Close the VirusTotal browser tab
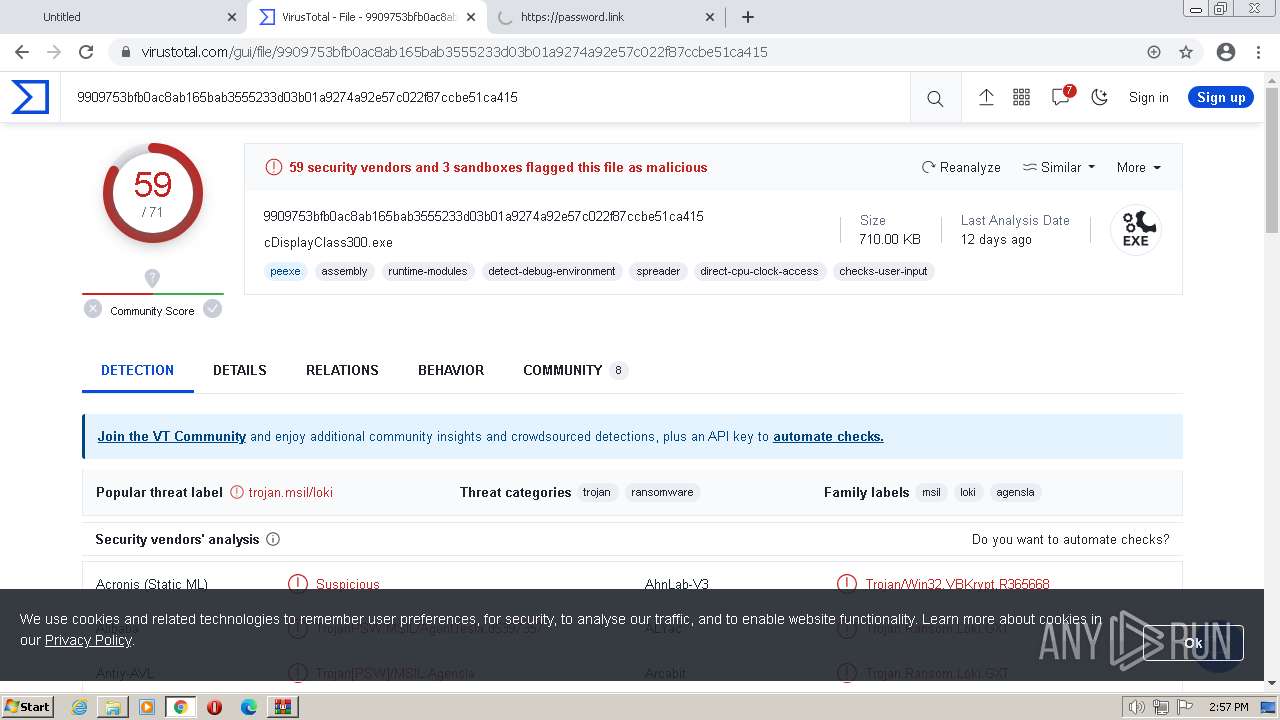1280x720 pixels. [471, 17]
